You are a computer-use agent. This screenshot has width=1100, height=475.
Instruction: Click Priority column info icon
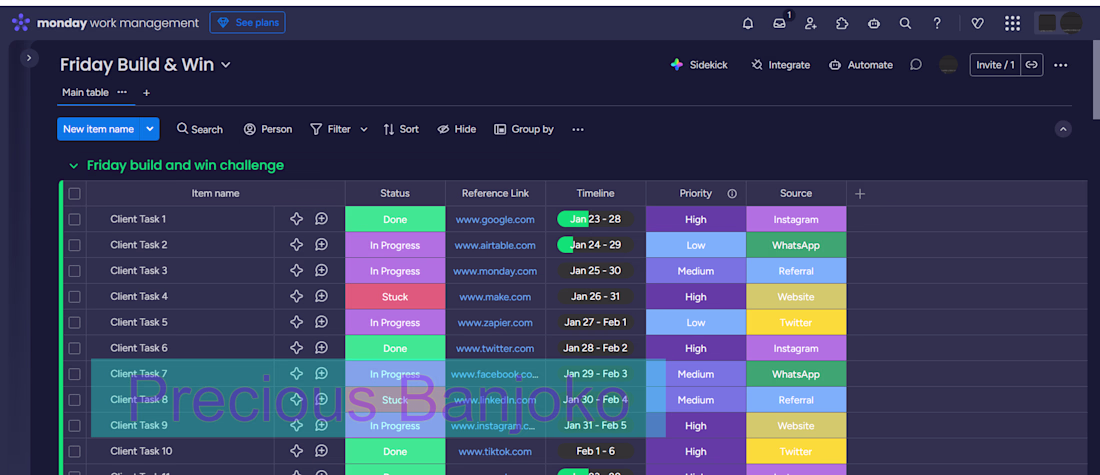coord(732,194)
